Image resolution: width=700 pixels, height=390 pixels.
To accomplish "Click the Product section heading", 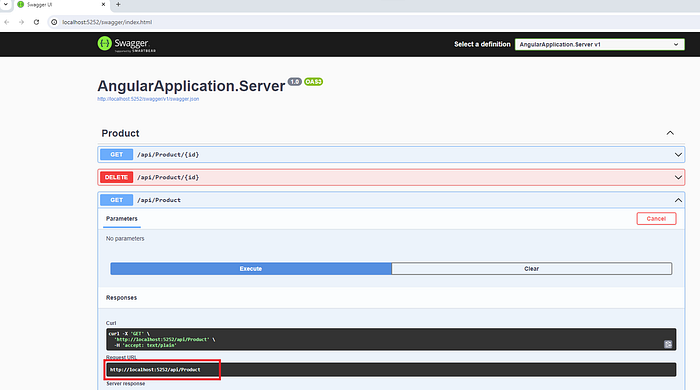I will (120, 133).
